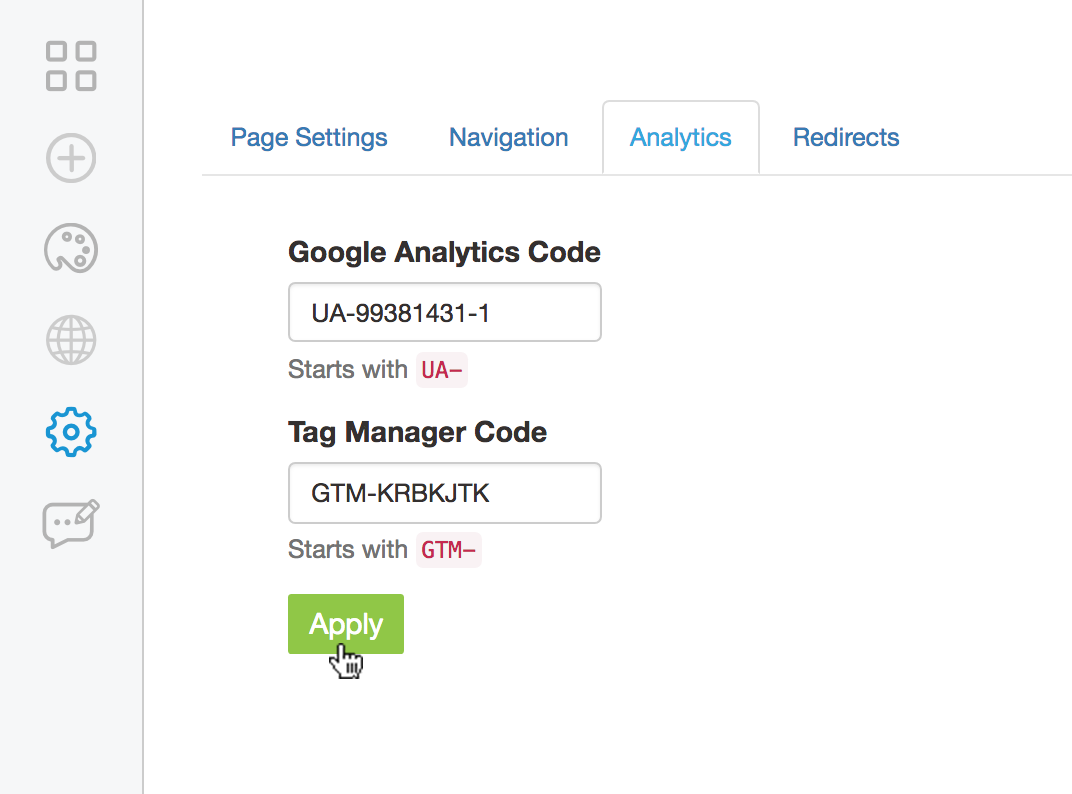The image size is (1072, 794).
Task: Click the Google Analytics Code input field
Action: 444,313
